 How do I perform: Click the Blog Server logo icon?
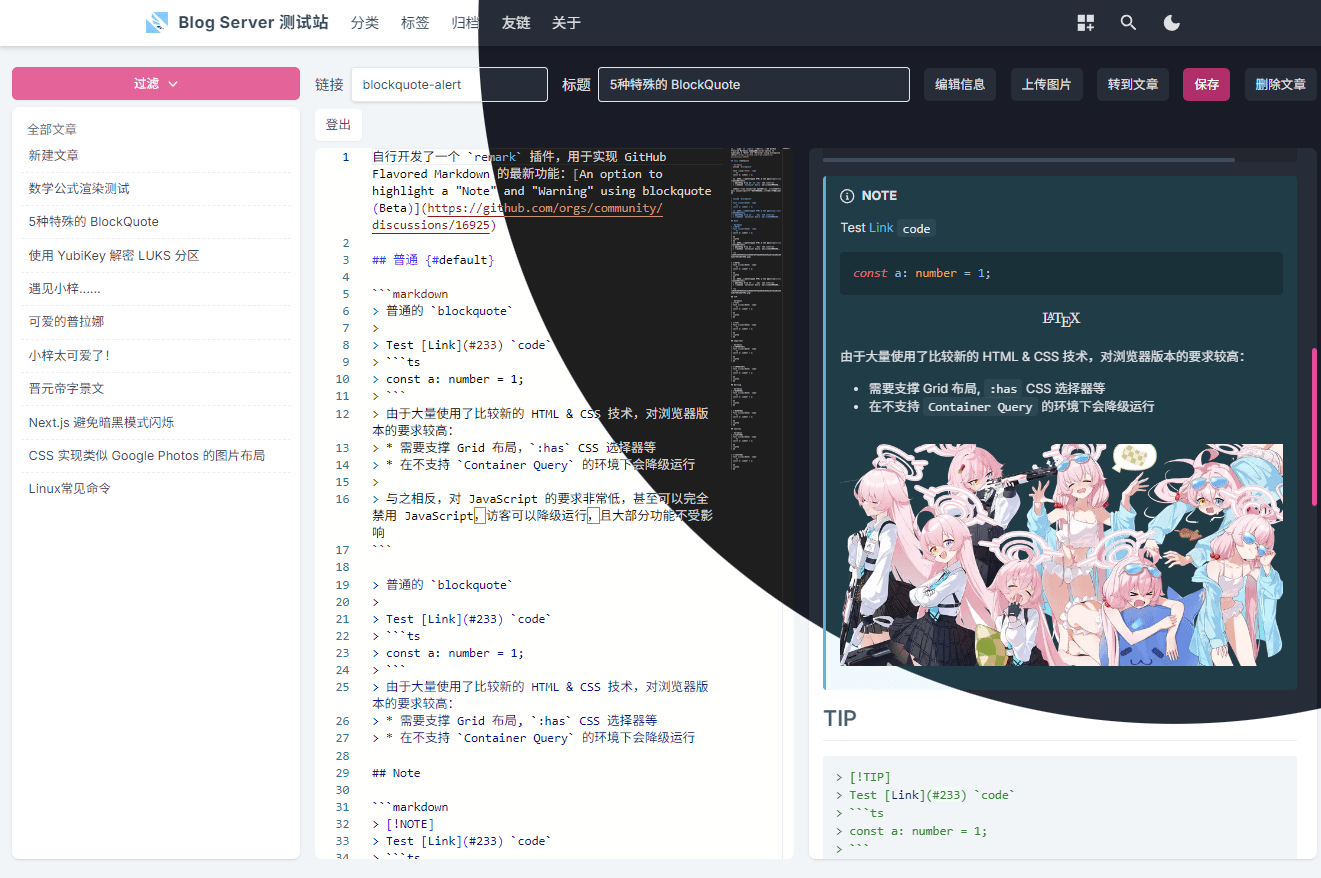pos(157,23)
